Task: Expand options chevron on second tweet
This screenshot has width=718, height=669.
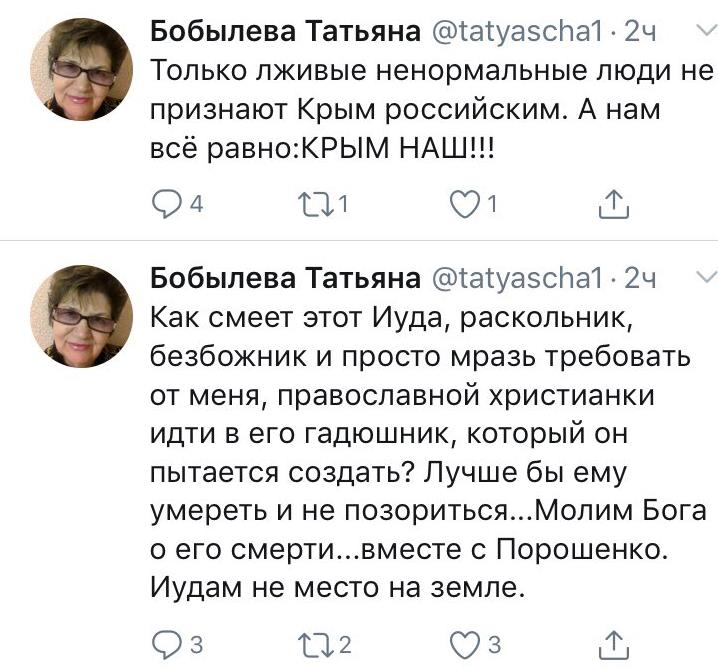Action: (x=703, y=275)
